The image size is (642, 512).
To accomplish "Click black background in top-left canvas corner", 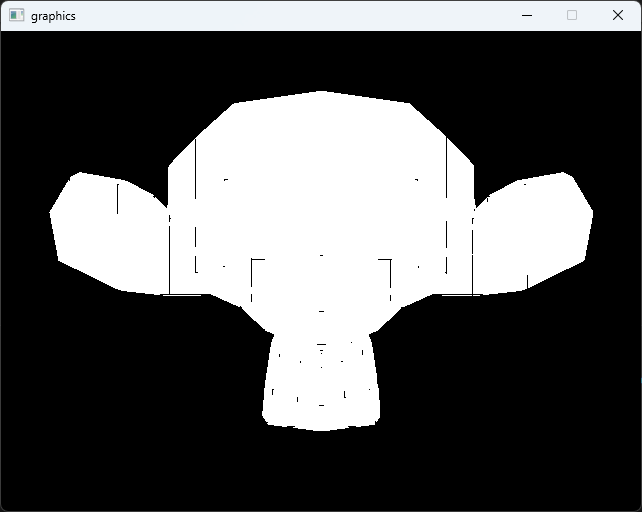I will tap(30, 60).
